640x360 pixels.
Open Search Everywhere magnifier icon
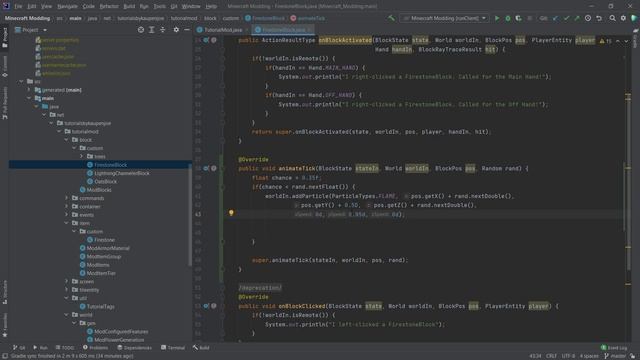[x=612, y=18]
